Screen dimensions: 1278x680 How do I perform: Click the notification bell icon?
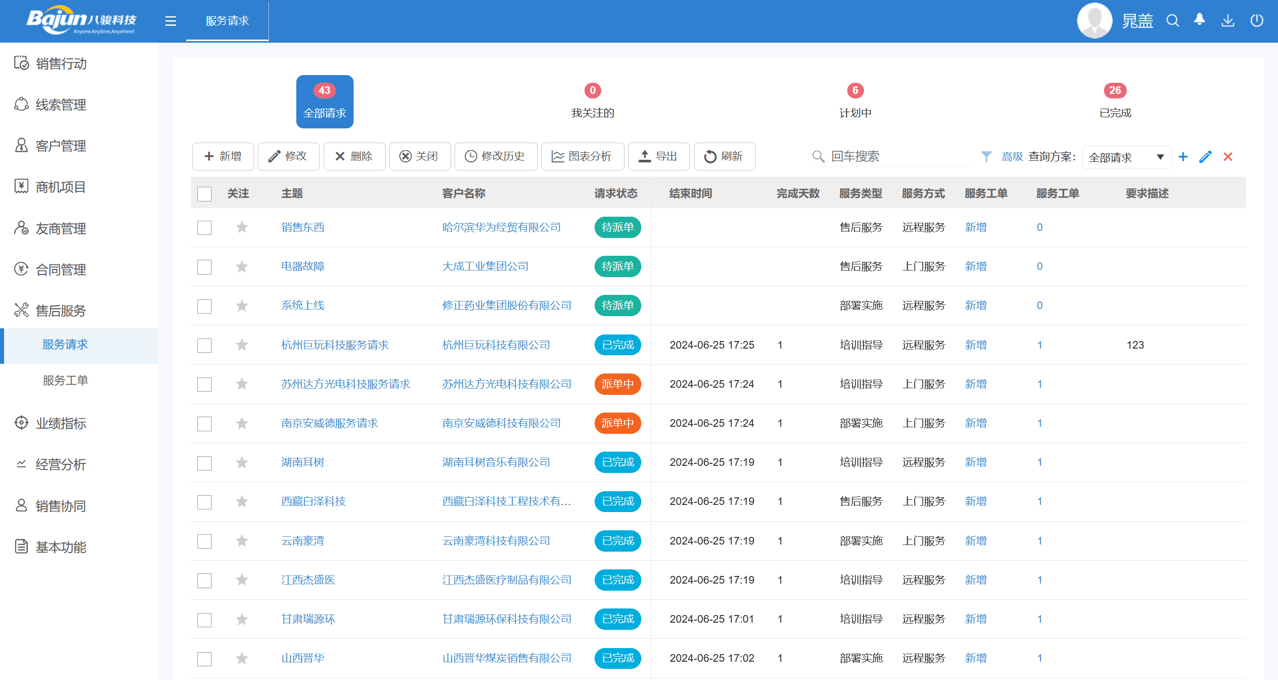(x=1199, y=19)
